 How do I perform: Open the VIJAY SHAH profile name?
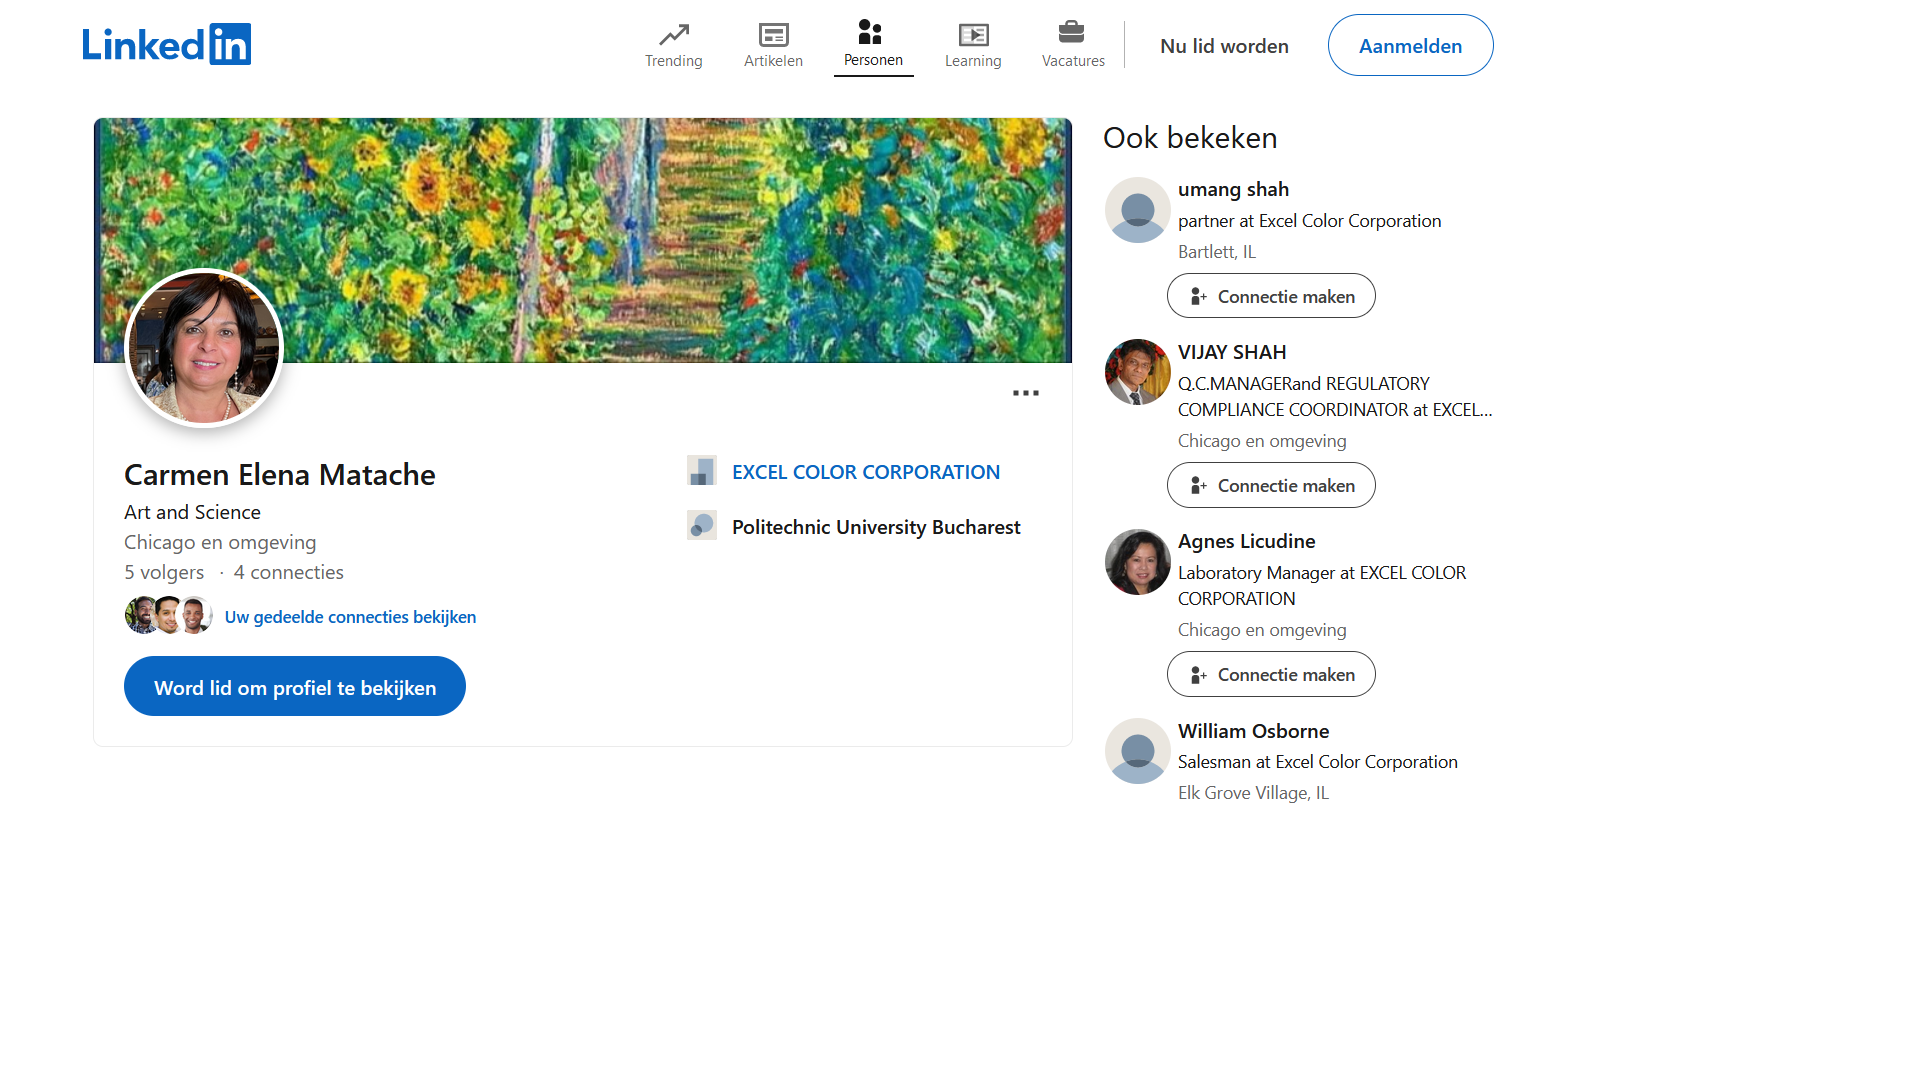(1232, 352)
